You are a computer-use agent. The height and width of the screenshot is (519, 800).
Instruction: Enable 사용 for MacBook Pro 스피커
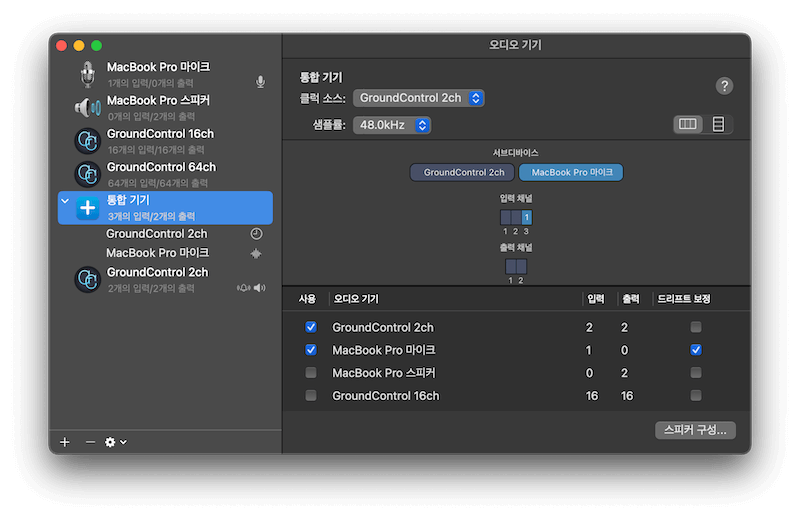pos(311,373)
